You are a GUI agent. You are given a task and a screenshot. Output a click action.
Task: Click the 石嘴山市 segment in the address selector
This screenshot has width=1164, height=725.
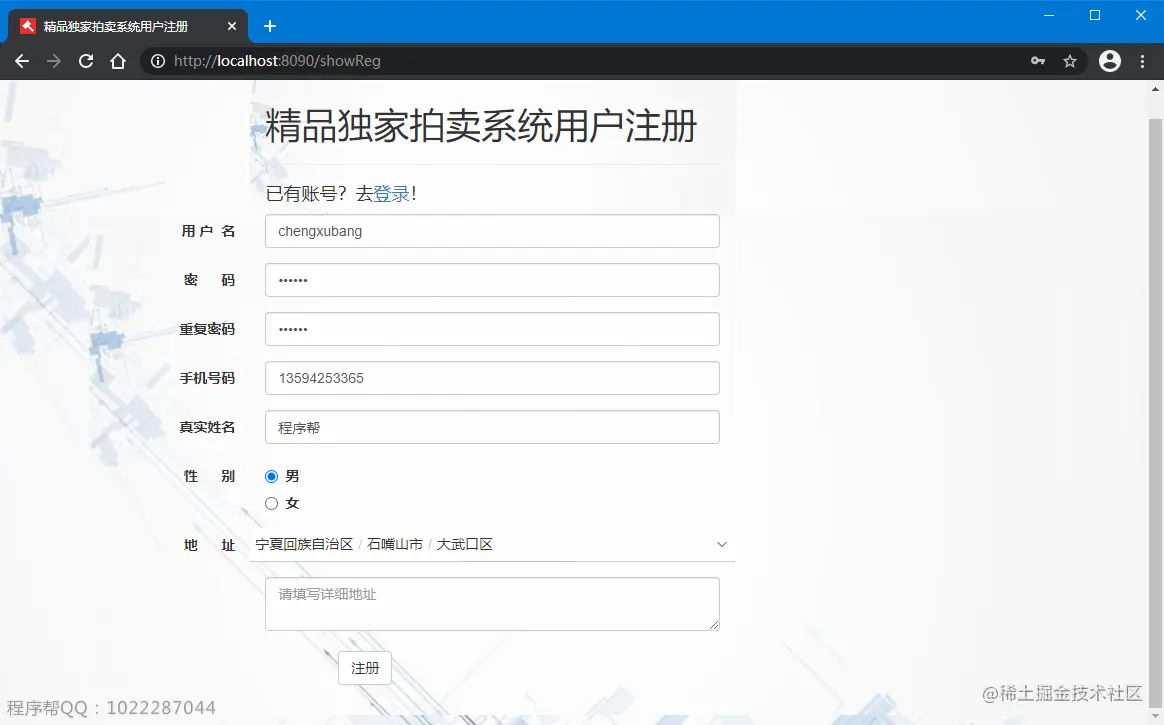(395, 545)
